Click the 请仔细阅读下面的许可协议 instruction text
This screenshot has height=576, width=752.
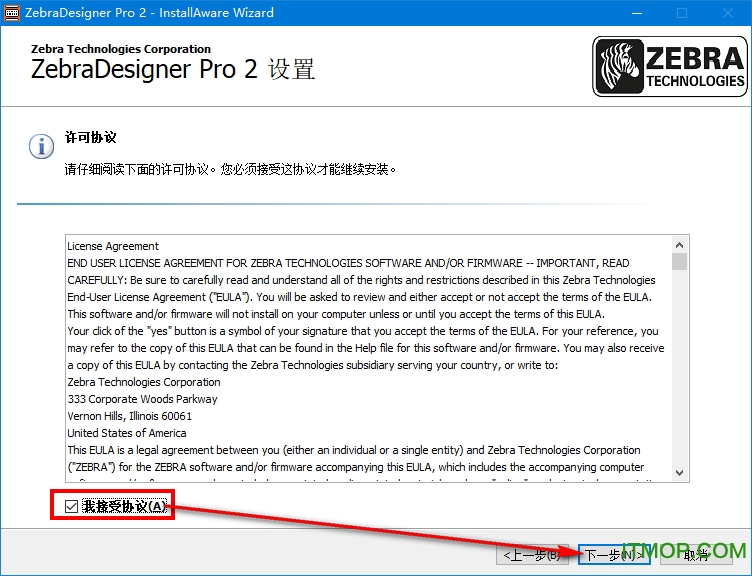[x=230, y=169]
